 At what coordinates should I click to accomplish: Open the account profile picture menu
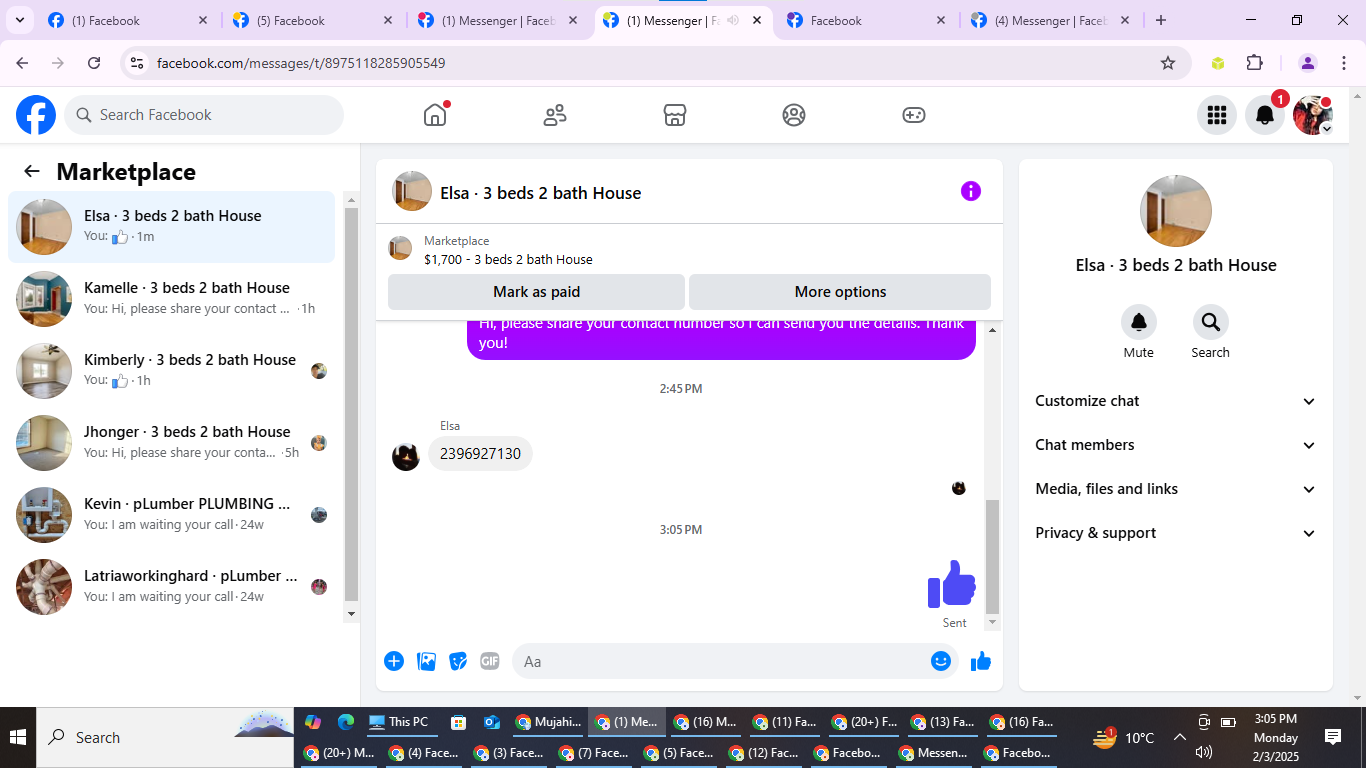[1313, 115]
